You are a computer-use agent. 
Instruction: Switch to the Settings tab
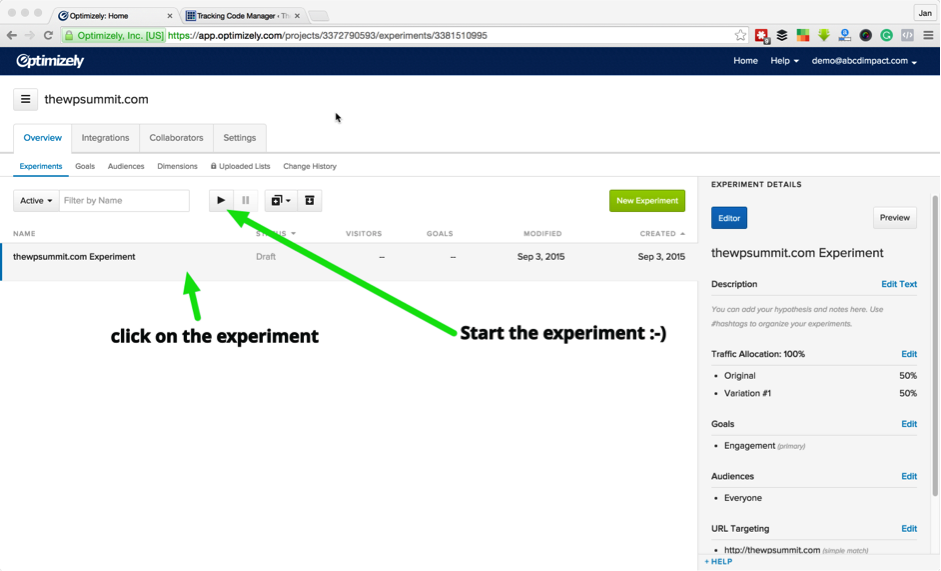pyautogui.click(x=239, y=138)
